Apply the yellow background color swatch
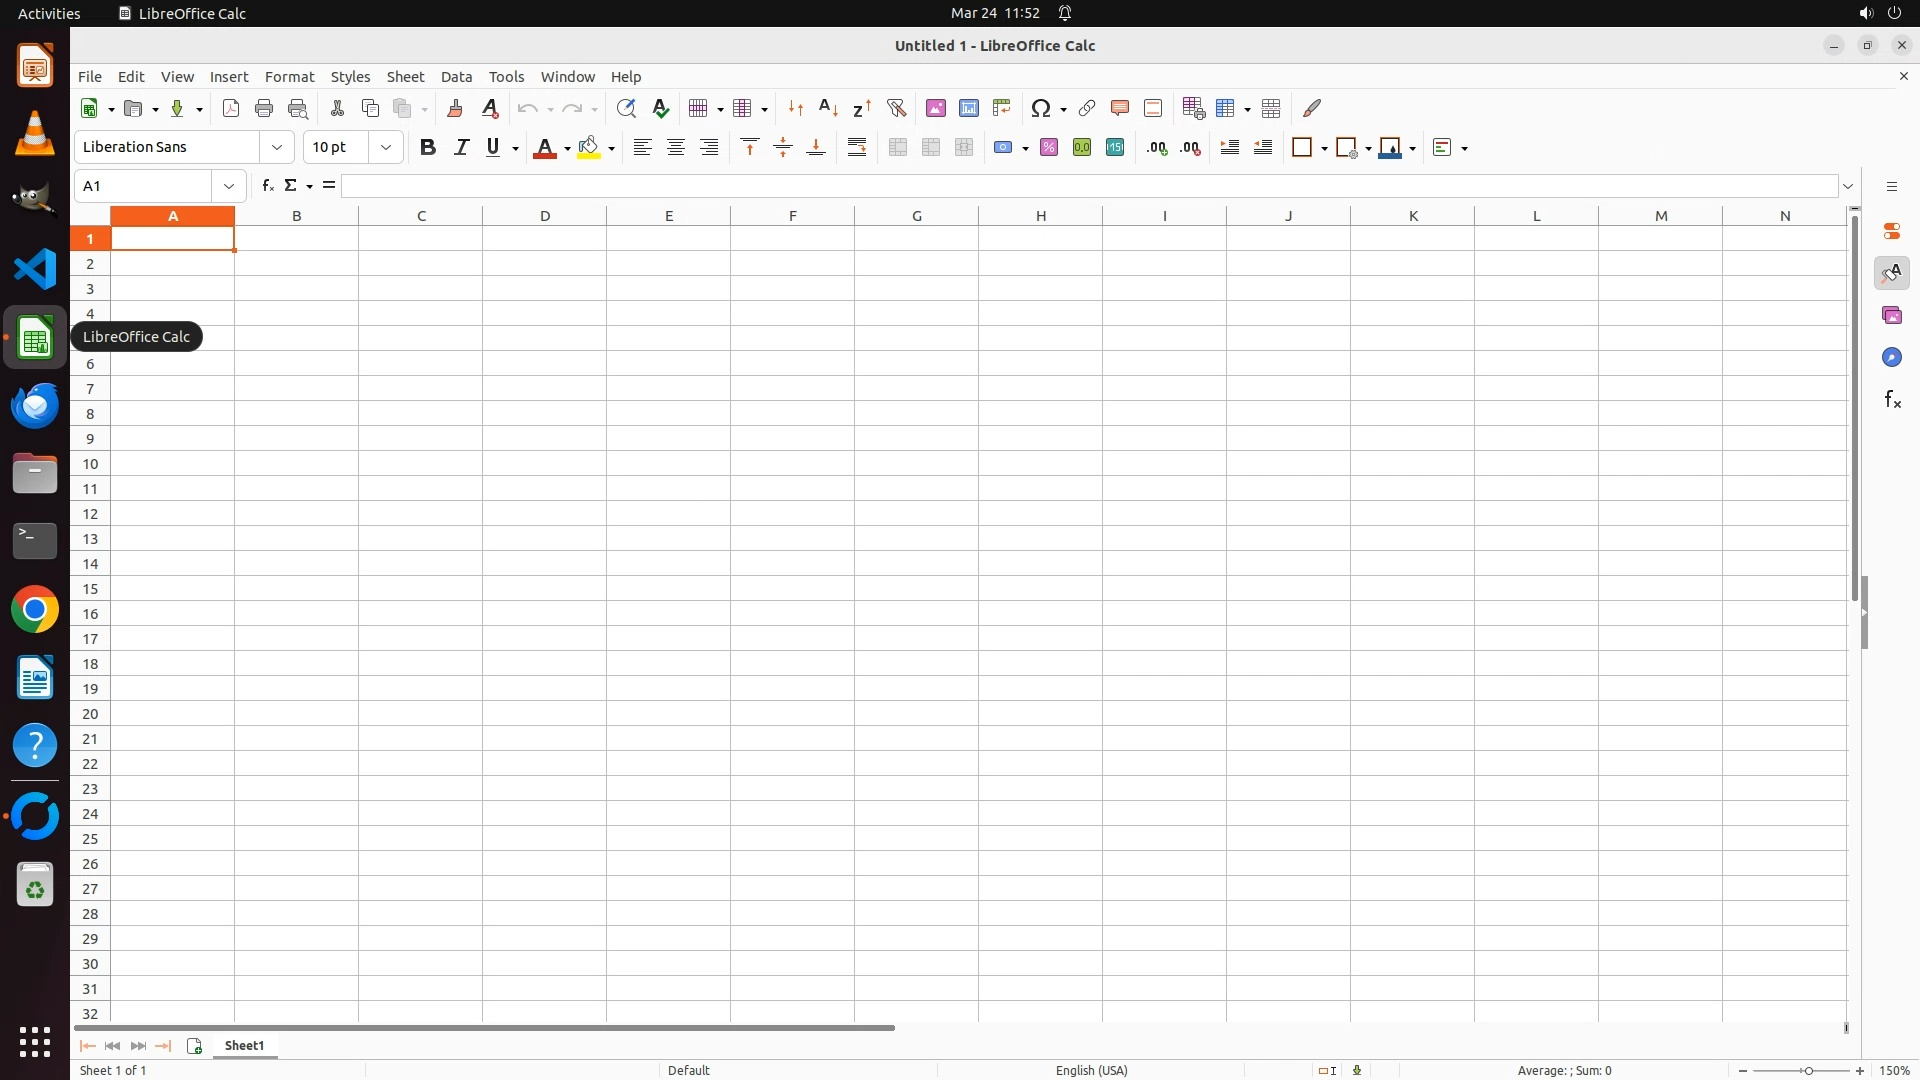 (589, 148)
